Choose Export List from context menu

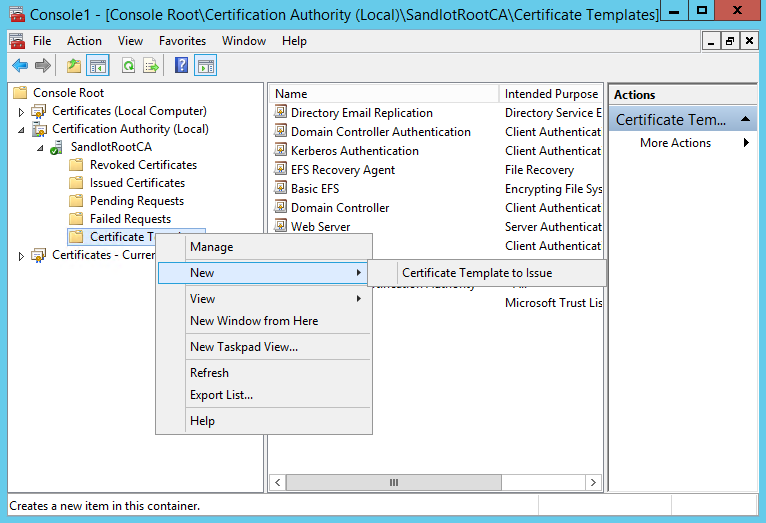(221, 395)
